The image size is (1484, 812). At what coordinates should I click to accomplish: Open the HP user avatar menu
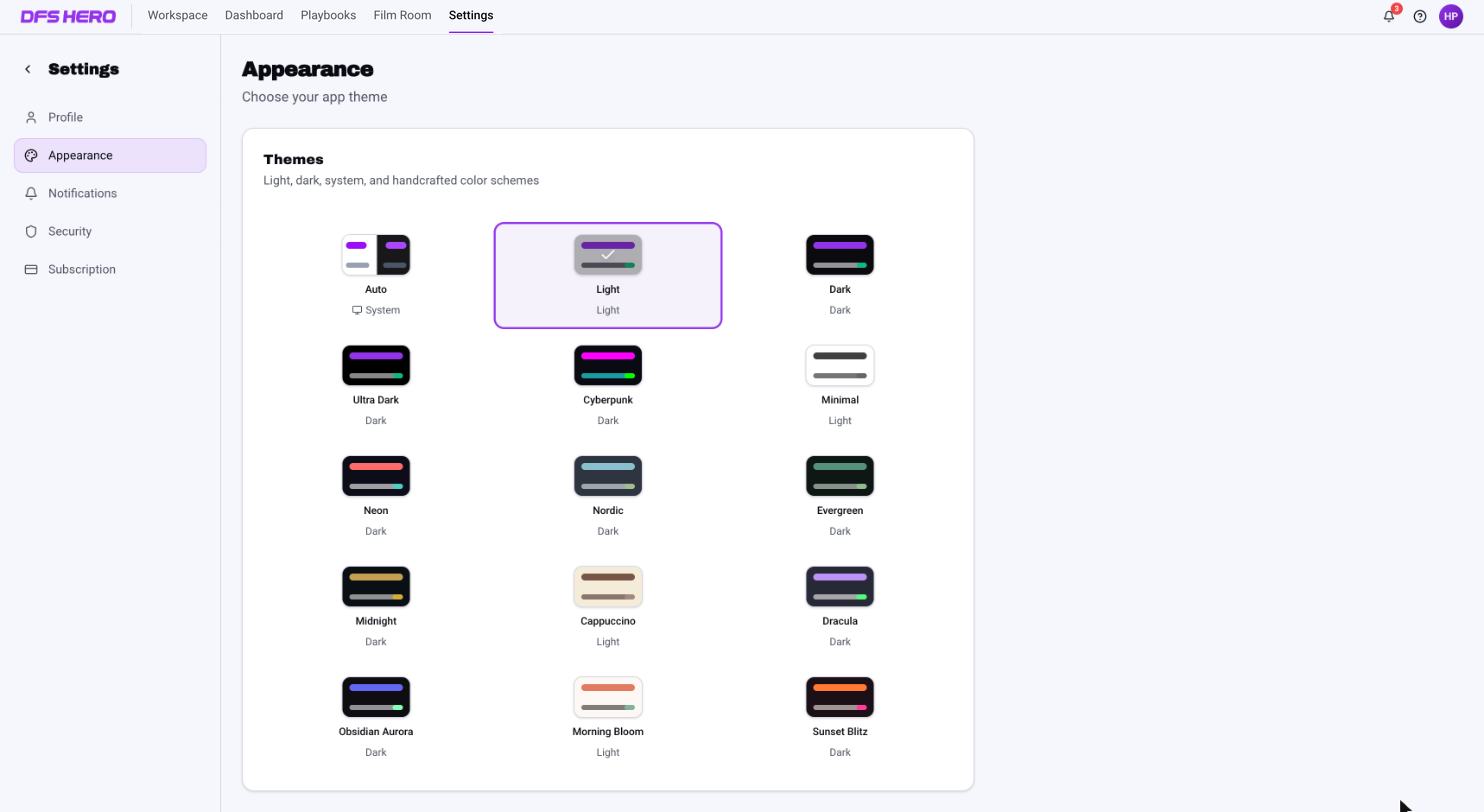pos(1451,16)
